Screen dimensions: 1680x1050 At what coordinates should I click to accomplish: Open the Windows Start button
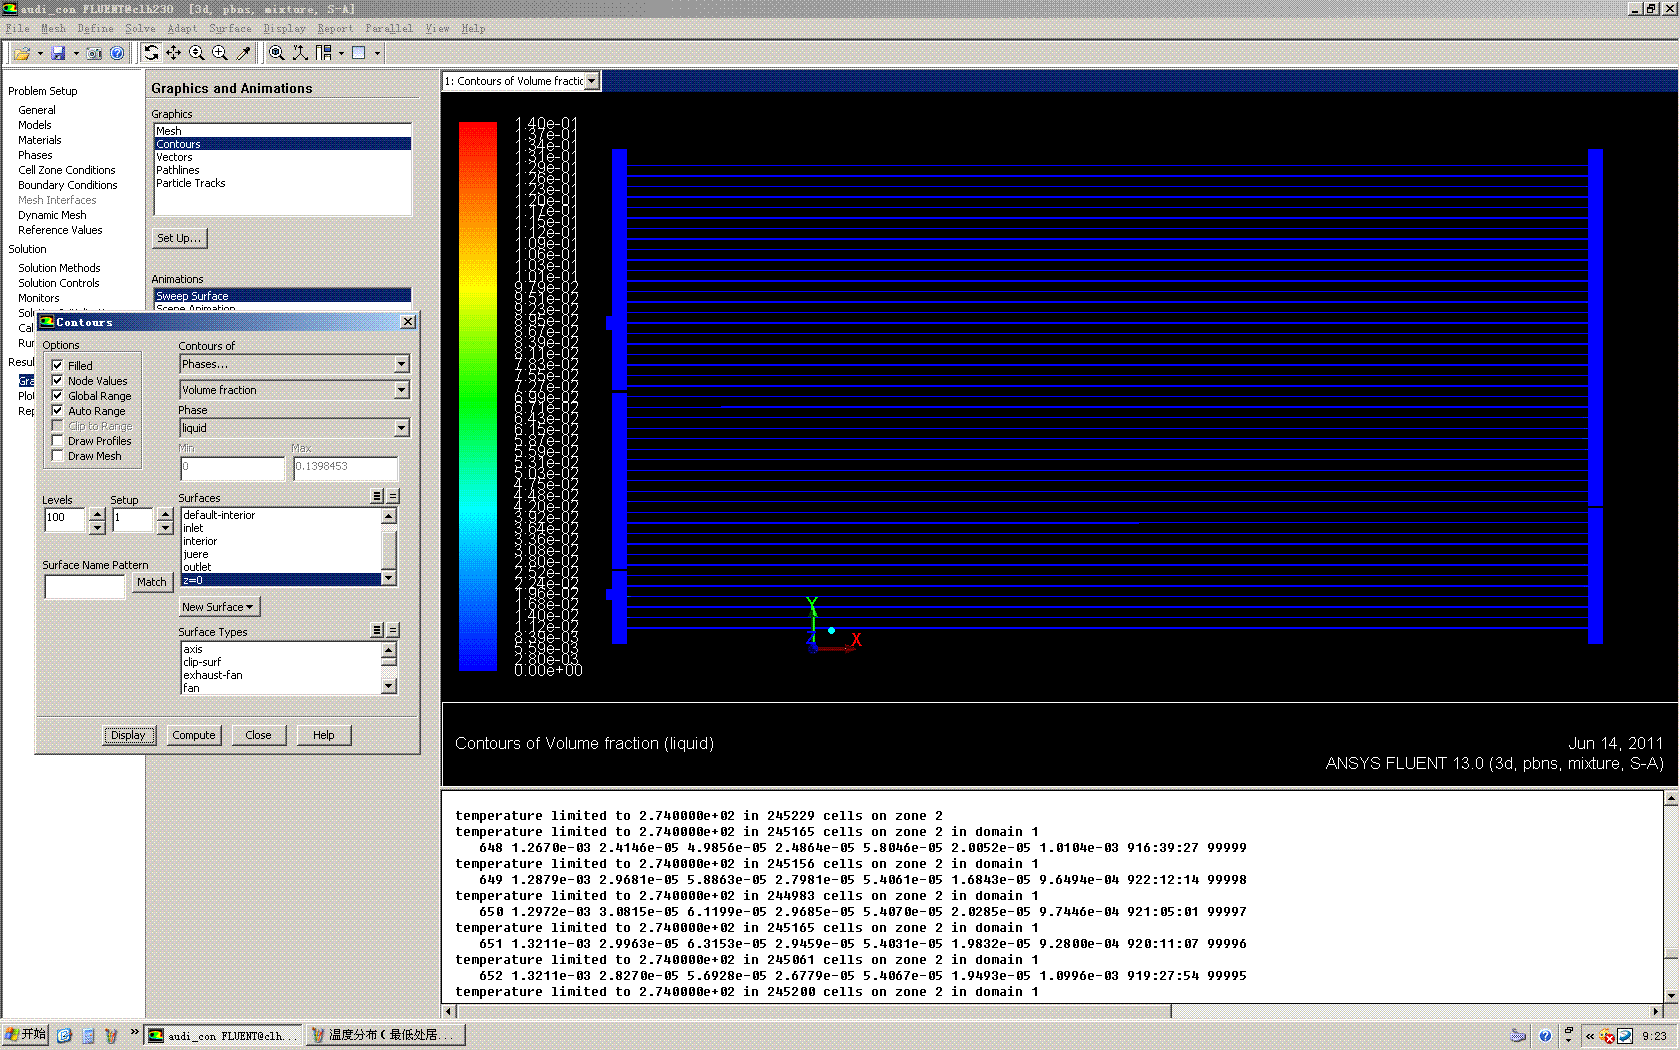point(25,1035)
